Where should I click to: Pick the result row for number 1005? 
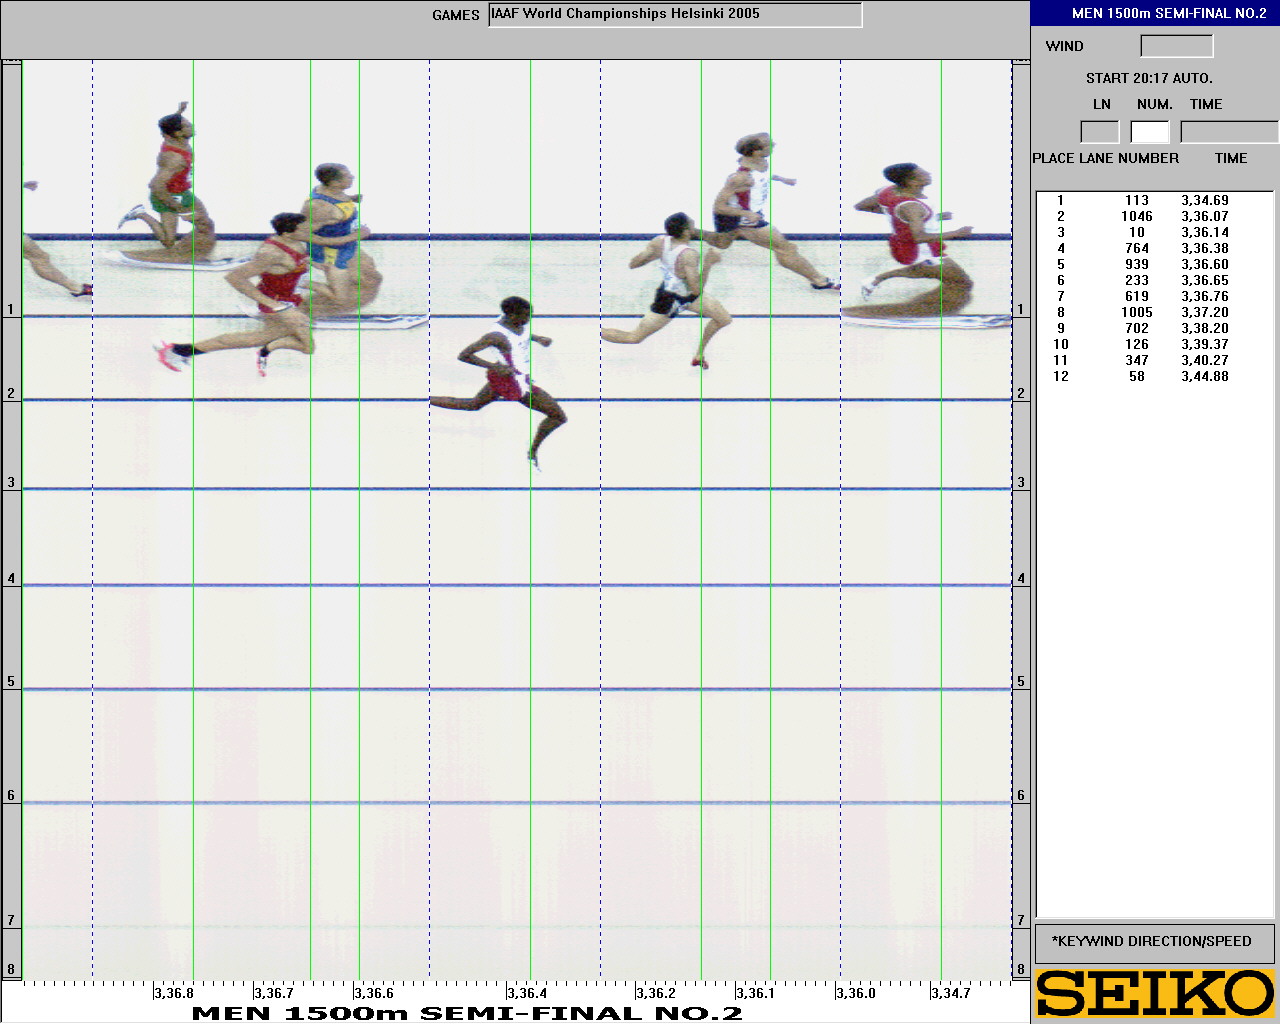1137,312
